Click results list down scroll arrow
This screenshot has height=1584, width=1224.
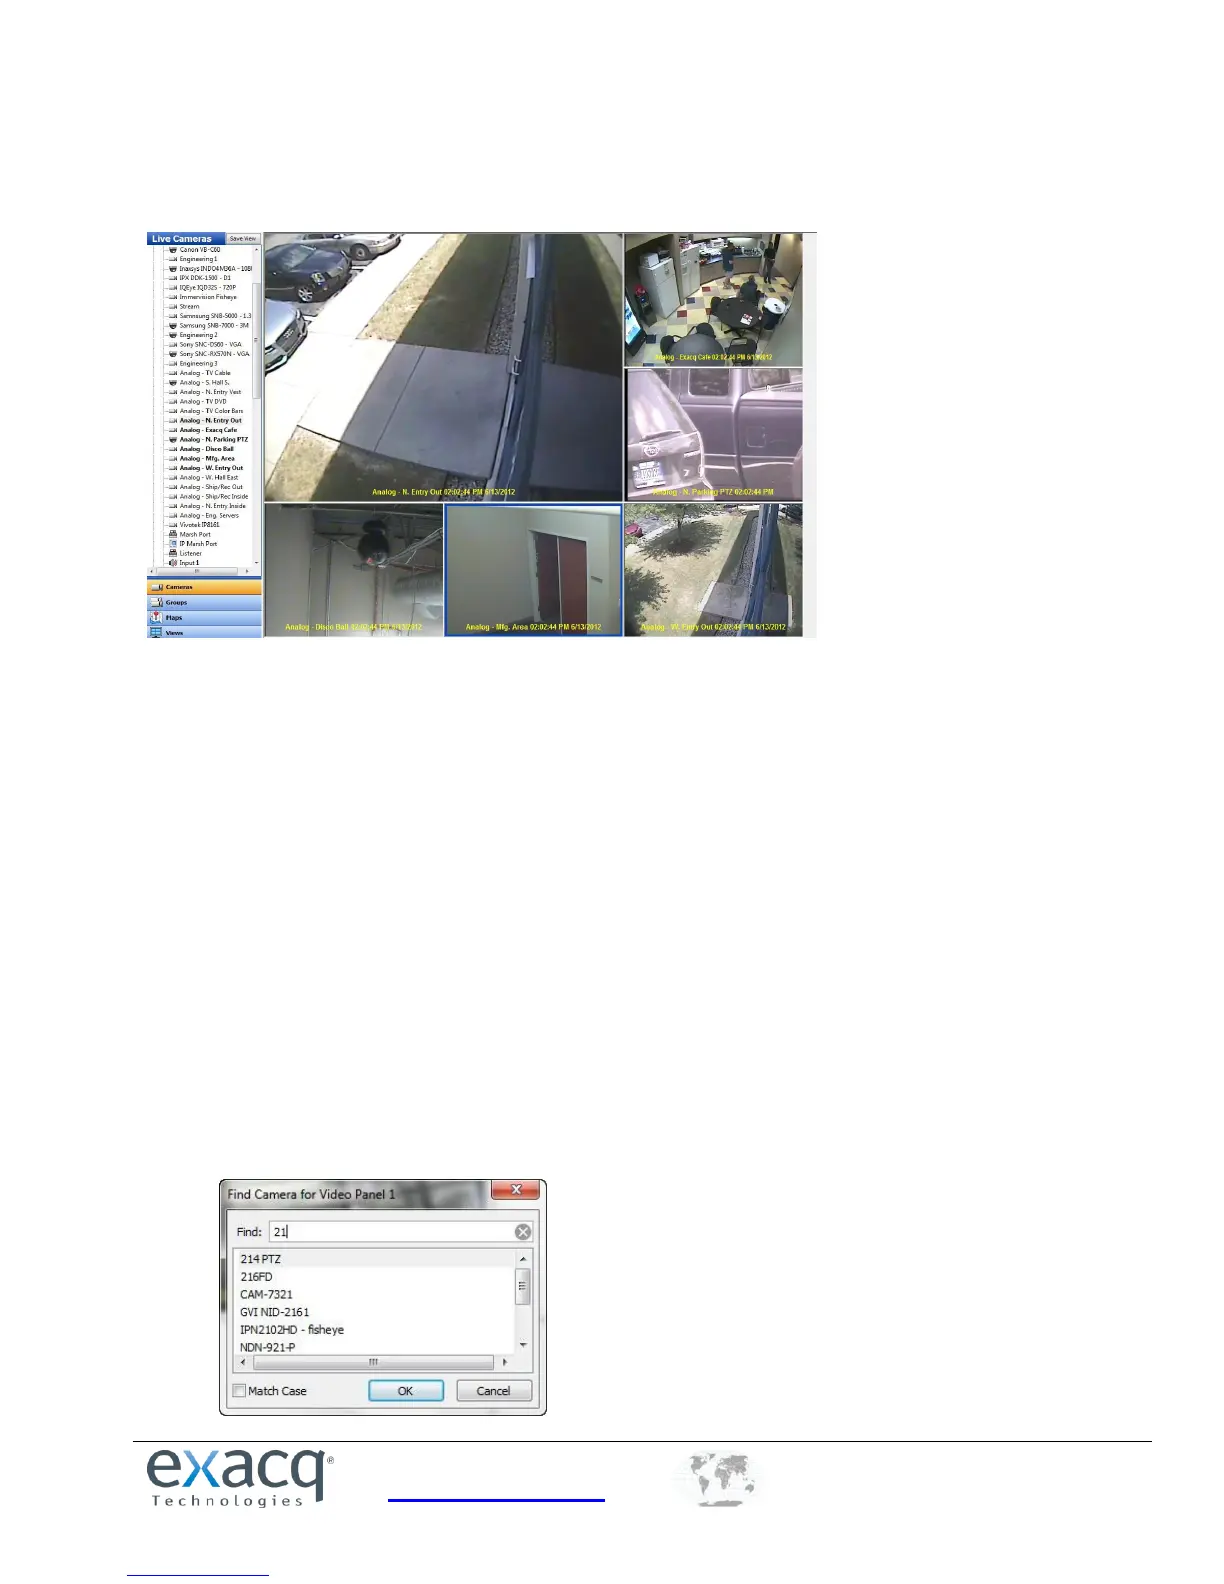point(523,1346)
